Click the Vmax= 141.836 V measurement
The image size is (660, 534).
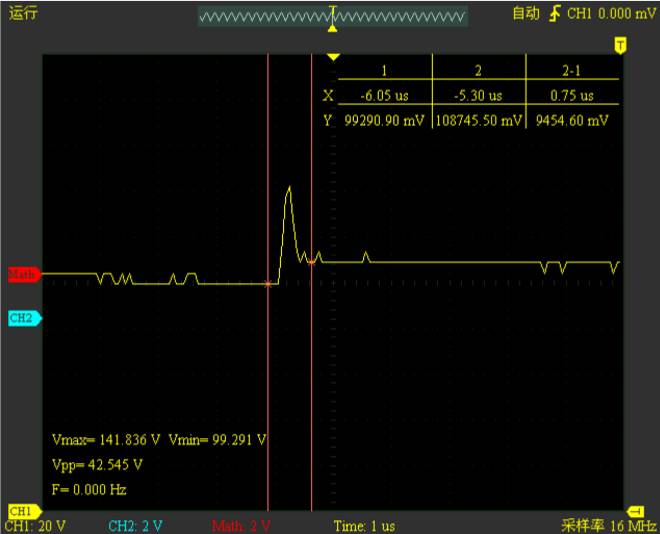pyautogui.click(x=106, y=439)
